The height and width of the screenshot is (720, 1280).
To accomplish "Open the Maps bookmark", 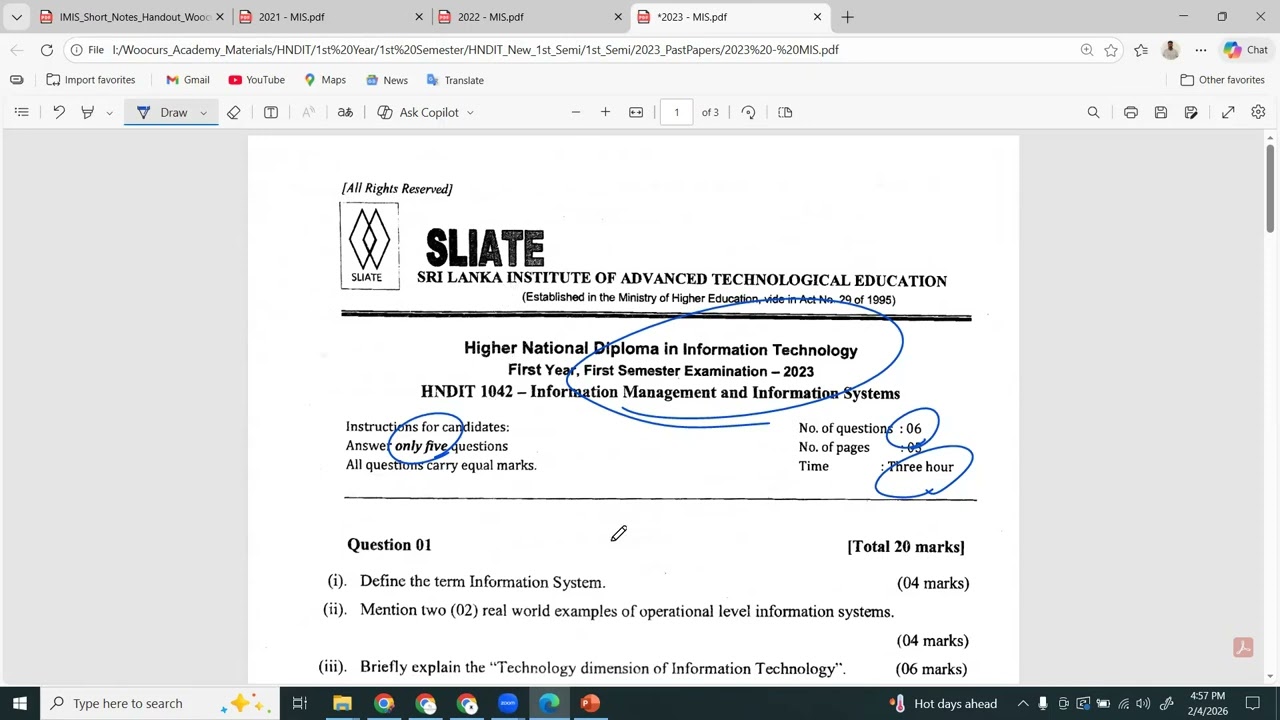I will pos(325,80).
